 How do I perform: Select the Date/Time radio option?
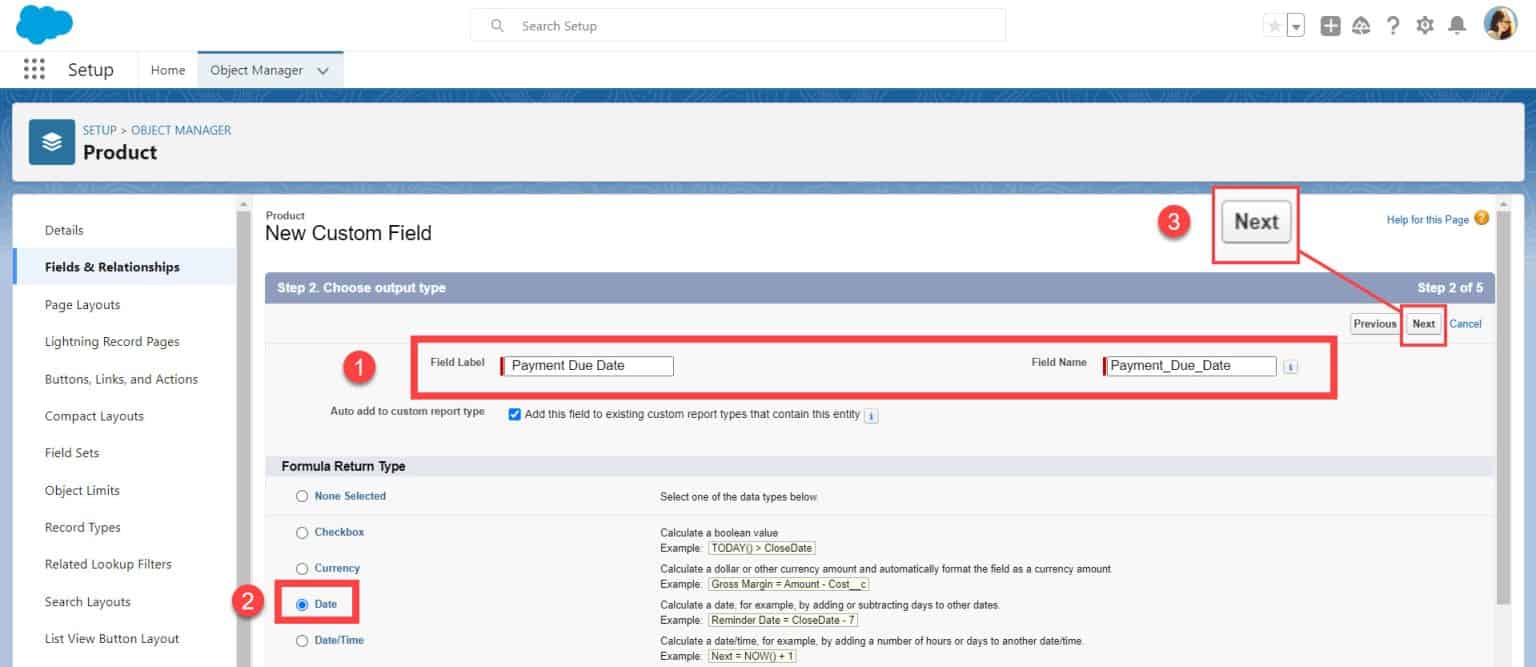(302, 641)
